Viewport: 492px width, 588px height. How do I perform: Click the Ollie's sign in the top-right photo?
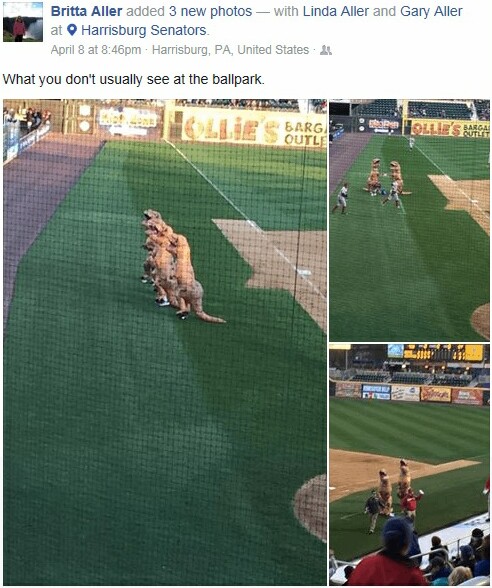point(449,128)
